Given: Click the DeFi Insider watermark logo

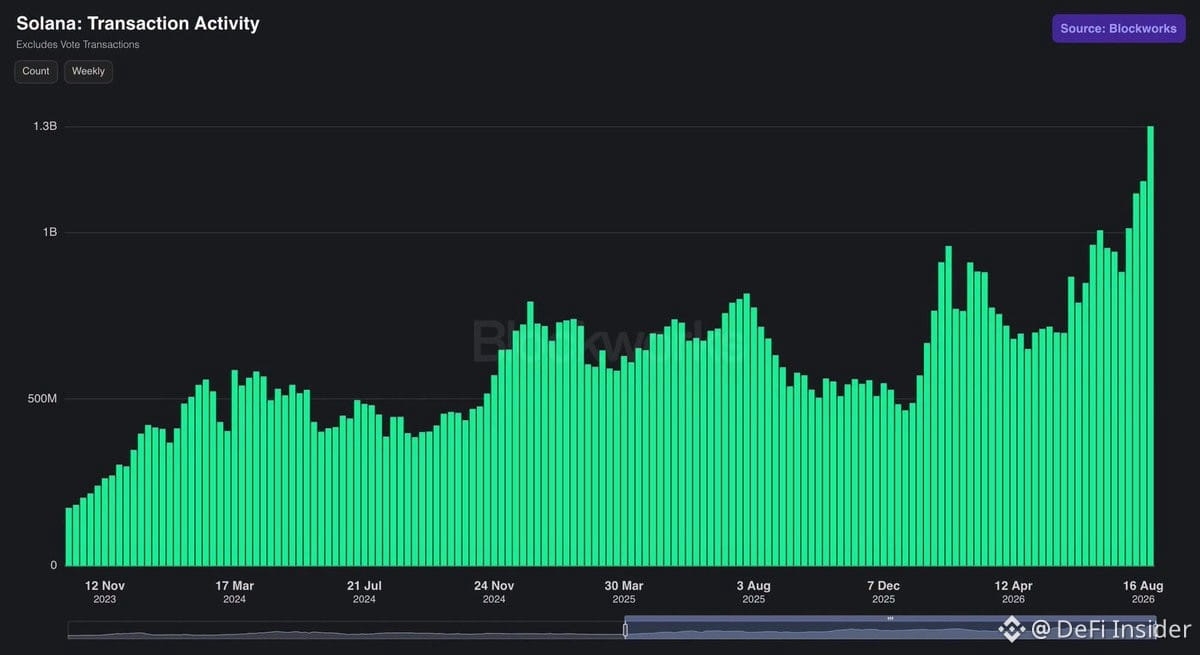Looking at the screenshot, I should [1013, 629].
